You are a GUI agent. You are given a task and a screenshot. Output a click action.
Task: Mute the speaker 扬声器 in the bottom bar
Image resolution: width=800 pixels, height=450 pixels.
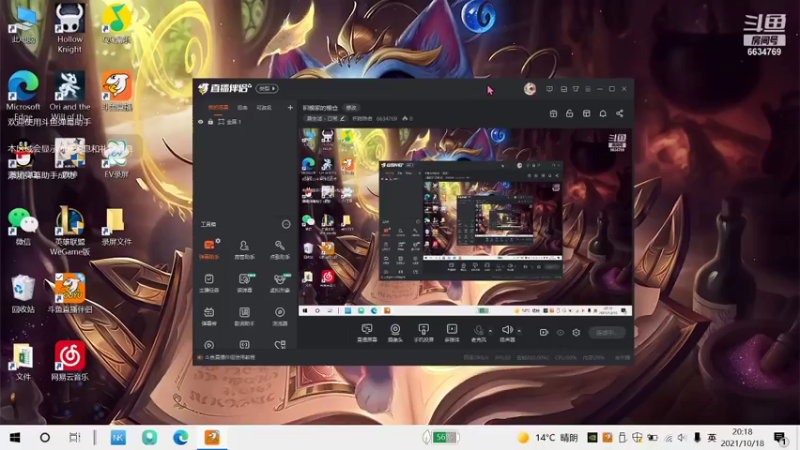(x=507, y=333)
